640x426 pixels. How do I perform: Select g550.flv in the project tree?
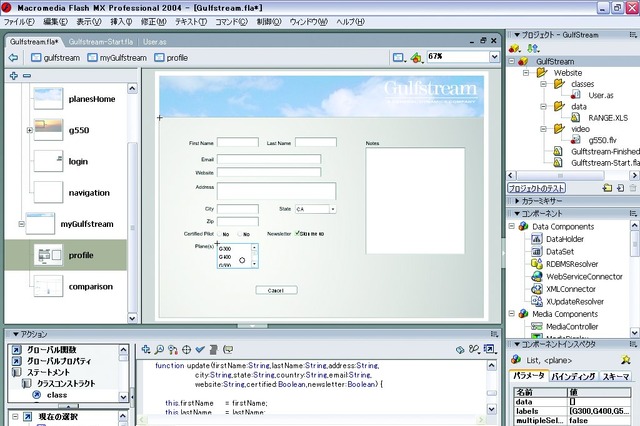(x=602, y=140)
